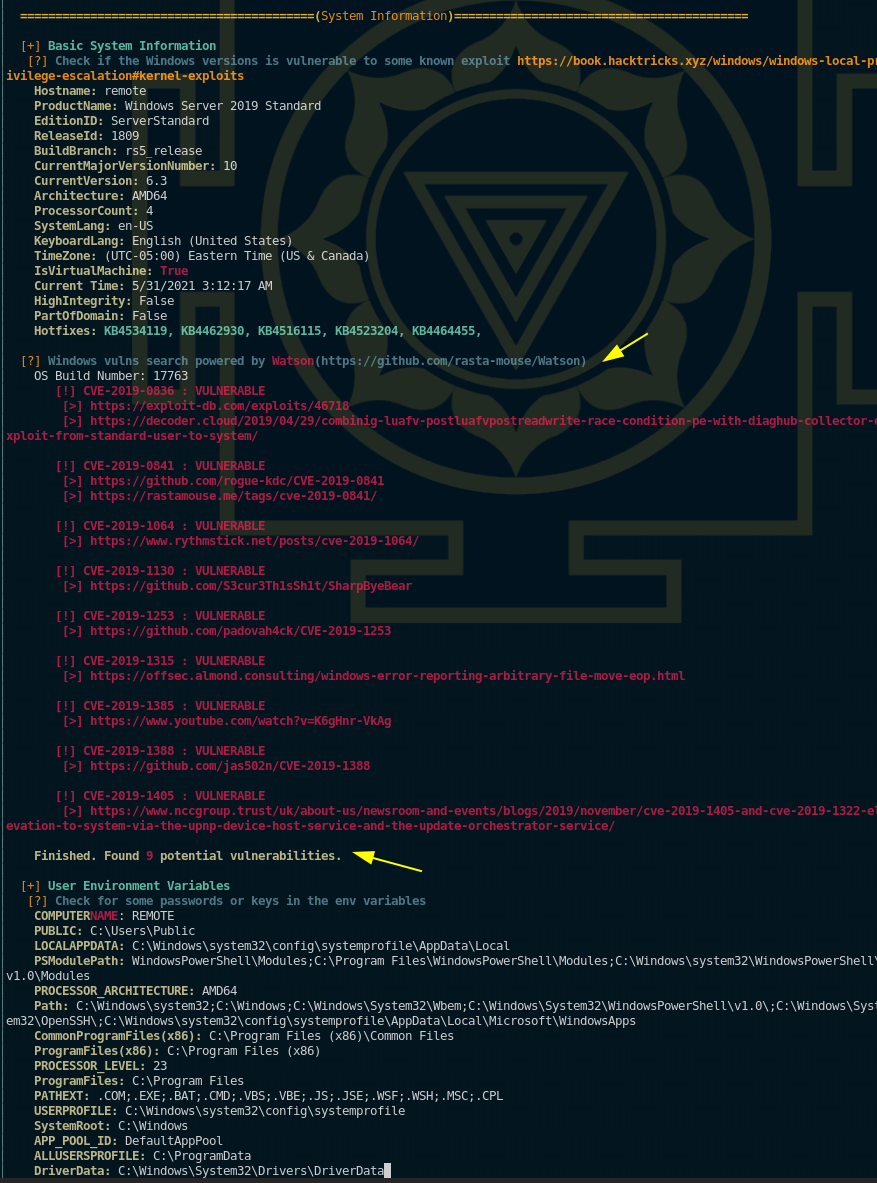Viewport: 877px width, 1183px height.
Task: Click the System Information banner header
Action: point(383,16)
